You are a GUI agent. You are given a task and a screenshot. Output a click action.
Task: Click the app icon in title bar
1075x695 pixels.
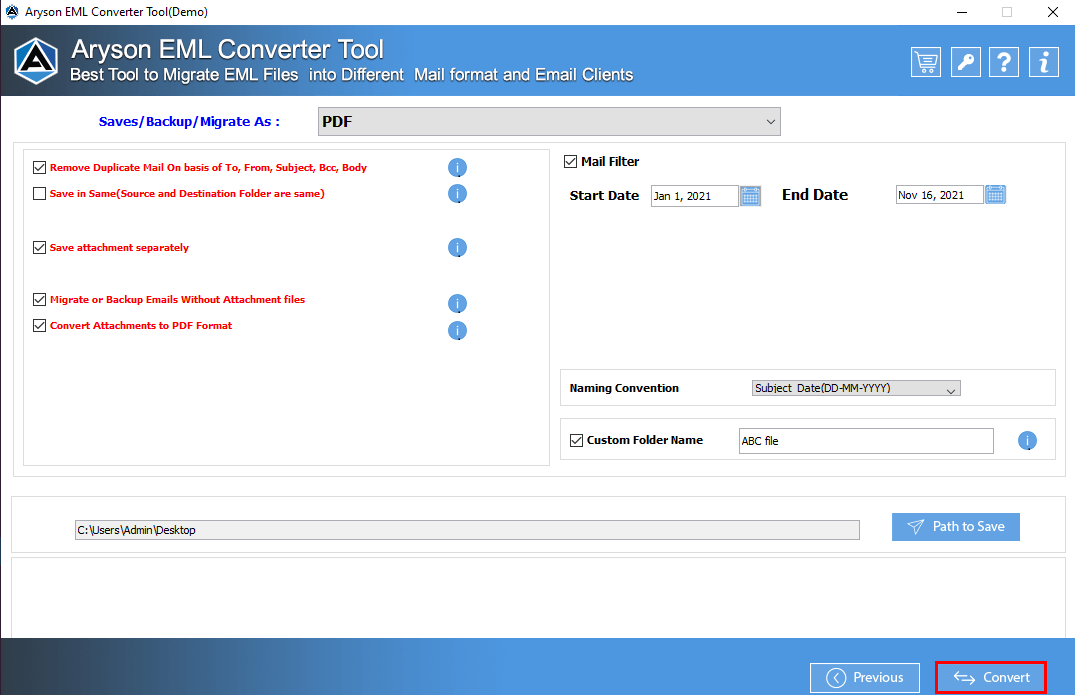12,12
